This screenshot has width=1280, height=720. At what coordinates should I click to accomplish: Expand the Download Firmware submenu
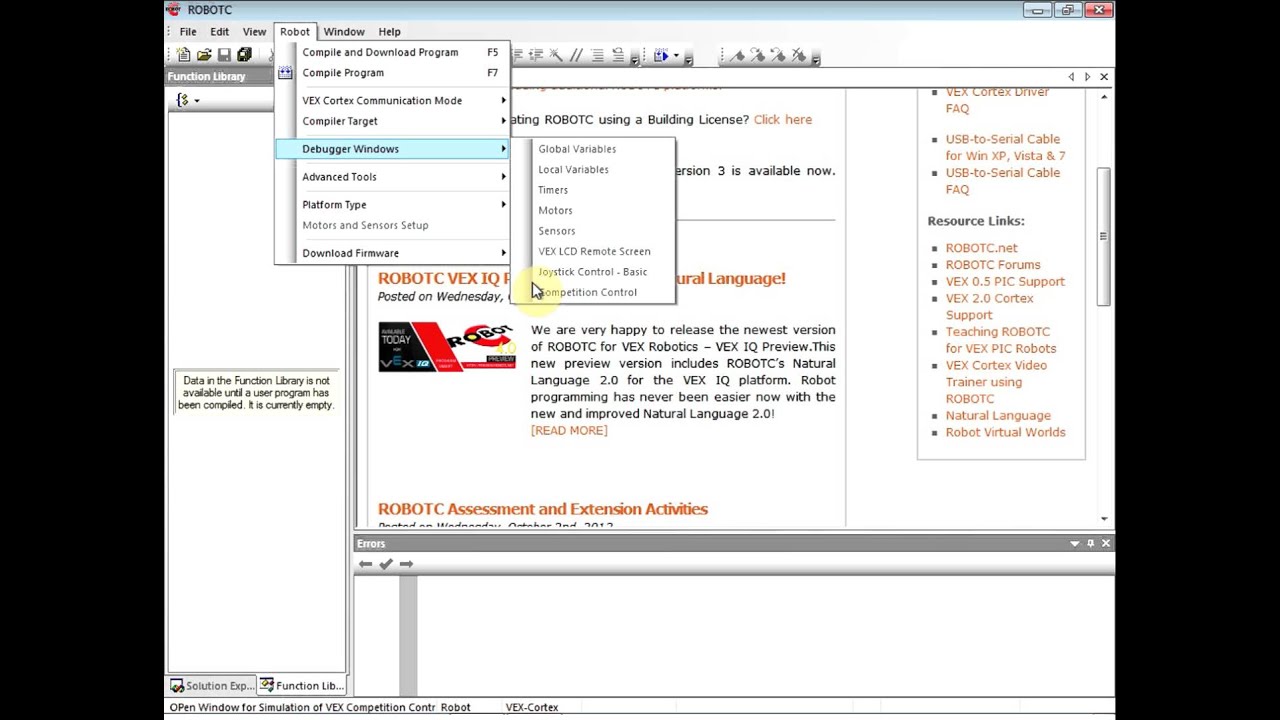click(392, 253)
